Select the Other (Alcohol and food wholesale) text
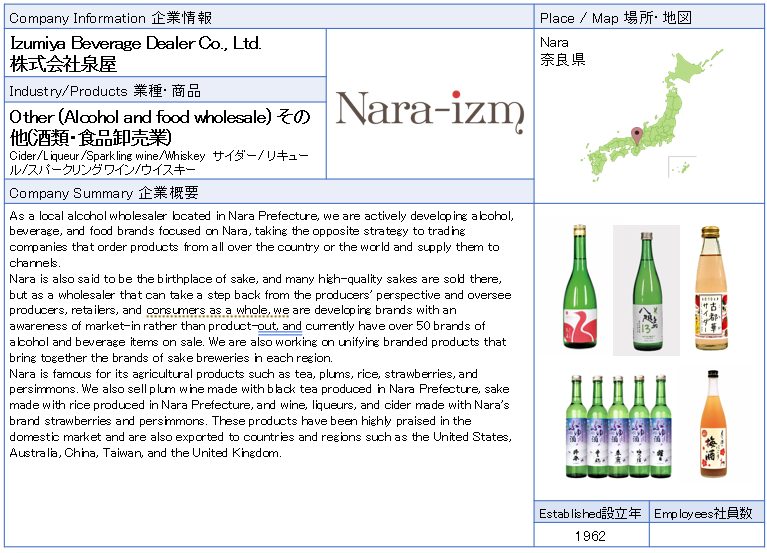 [160, 117]
